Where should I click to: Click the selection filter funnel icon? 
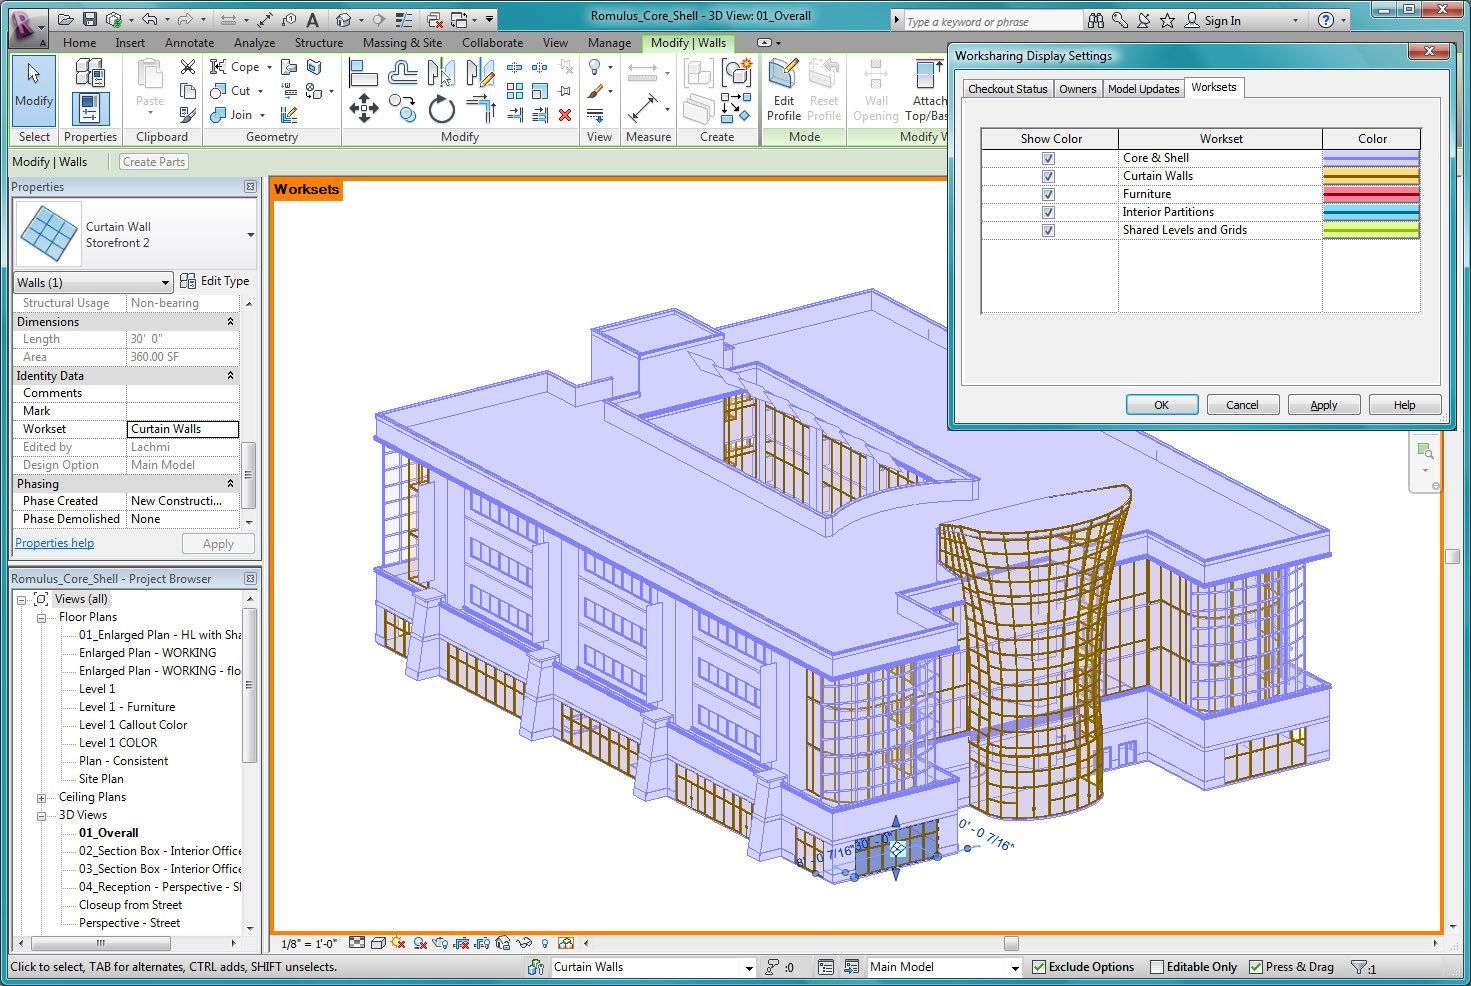1359,967
